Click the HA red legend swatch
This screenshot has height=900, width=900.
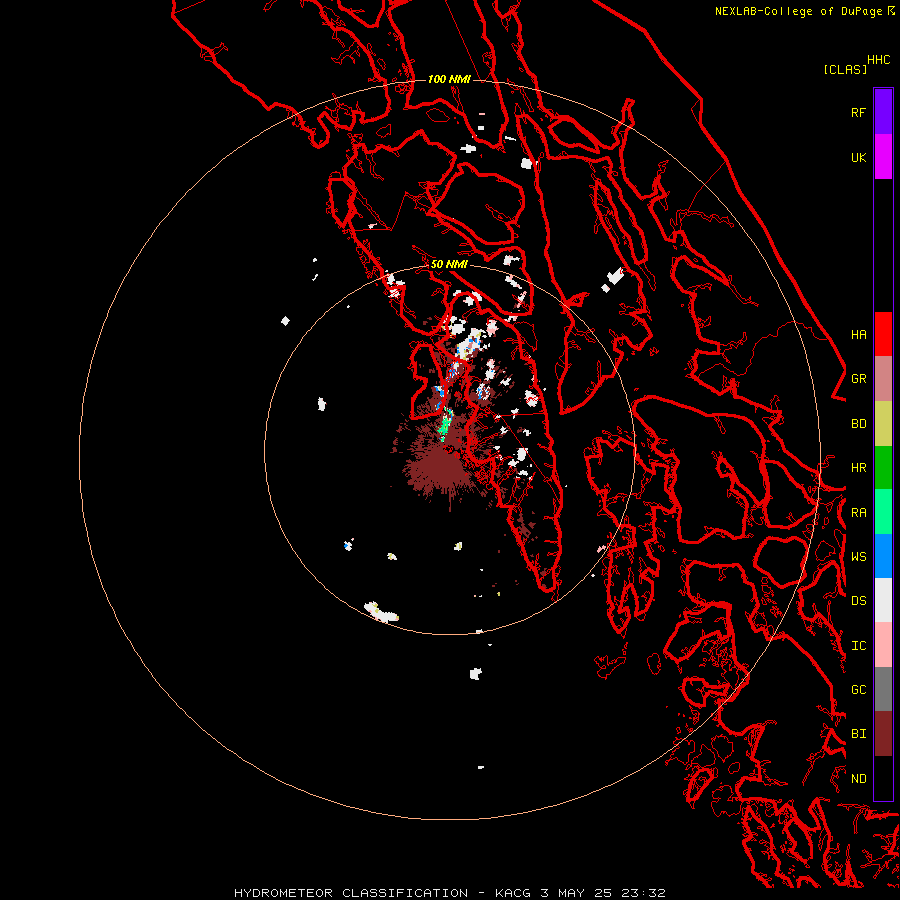[883, 334]
